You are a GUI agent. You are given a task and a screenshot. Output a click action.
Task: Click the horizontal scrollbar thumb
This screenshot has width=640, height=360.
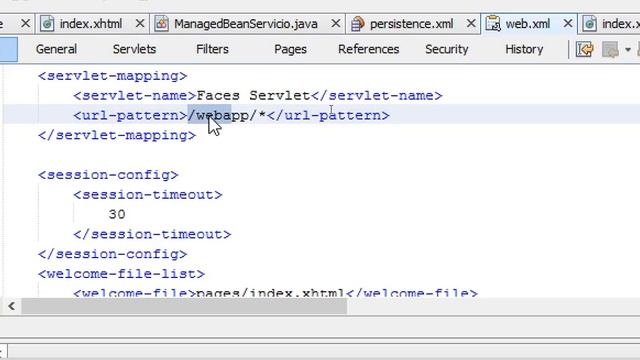[184, 306]
